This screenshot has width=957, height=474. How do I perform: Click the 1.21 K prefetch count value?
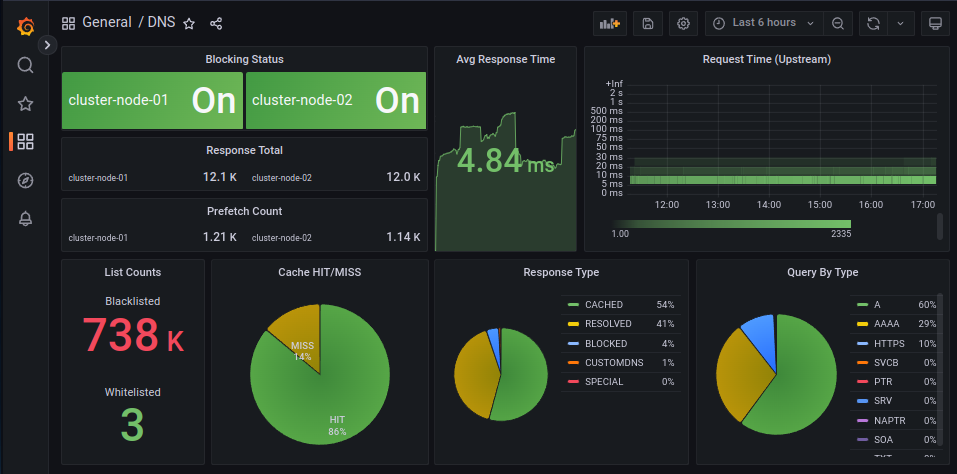pyautogui.click(x=220, y=237)
